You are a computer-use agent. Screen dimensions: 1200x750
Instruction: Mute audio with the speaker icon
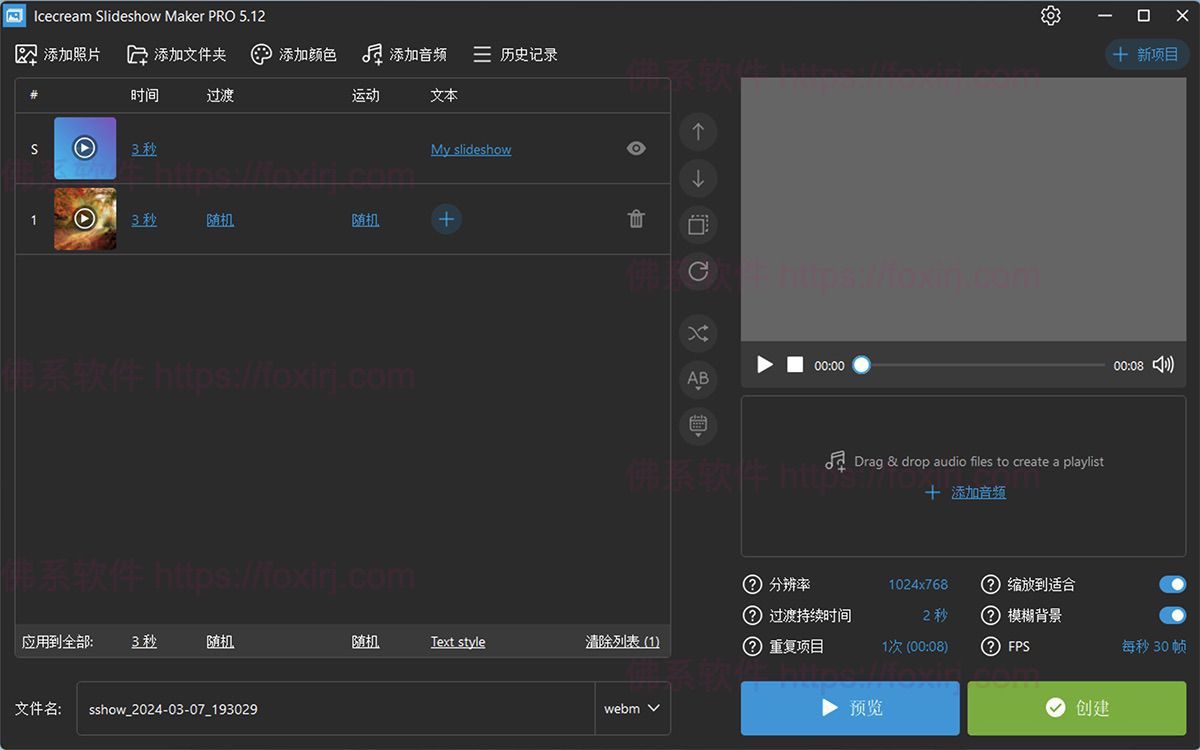(1163, 365)
